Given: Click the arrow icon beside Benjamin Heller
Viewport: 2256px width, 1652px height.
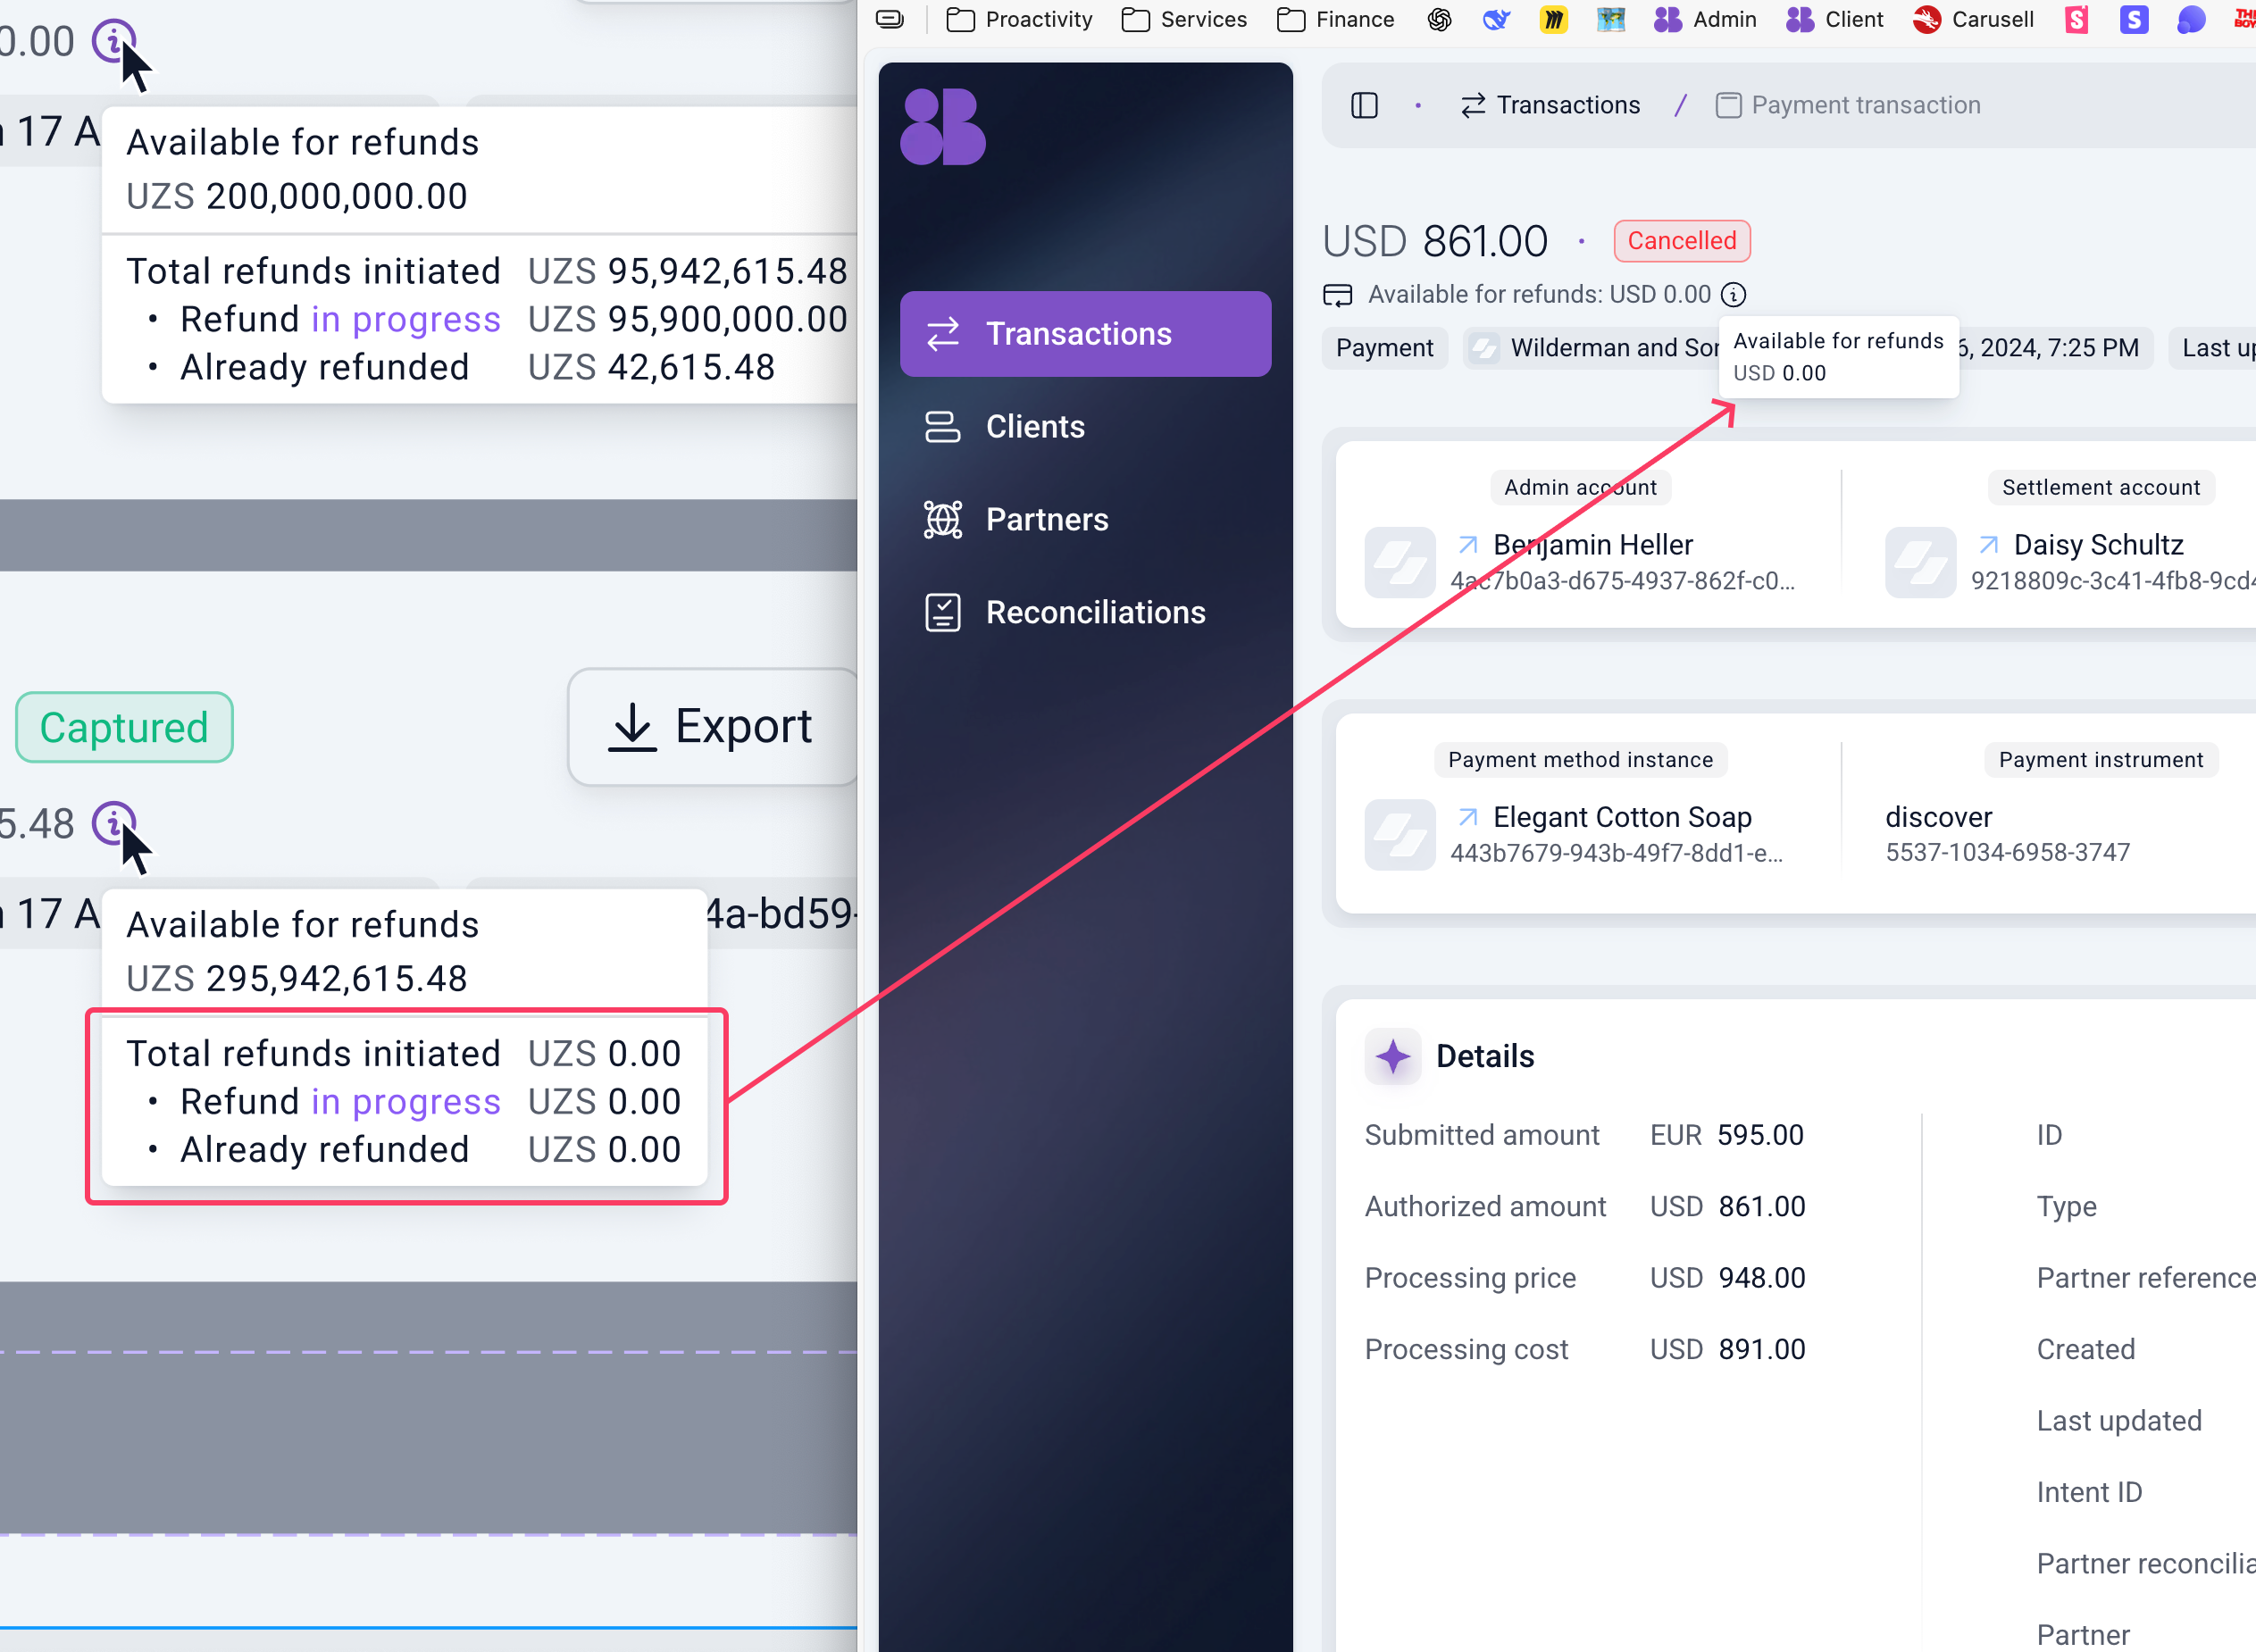Looking at the screenshot, I should tap(1468, 545).
